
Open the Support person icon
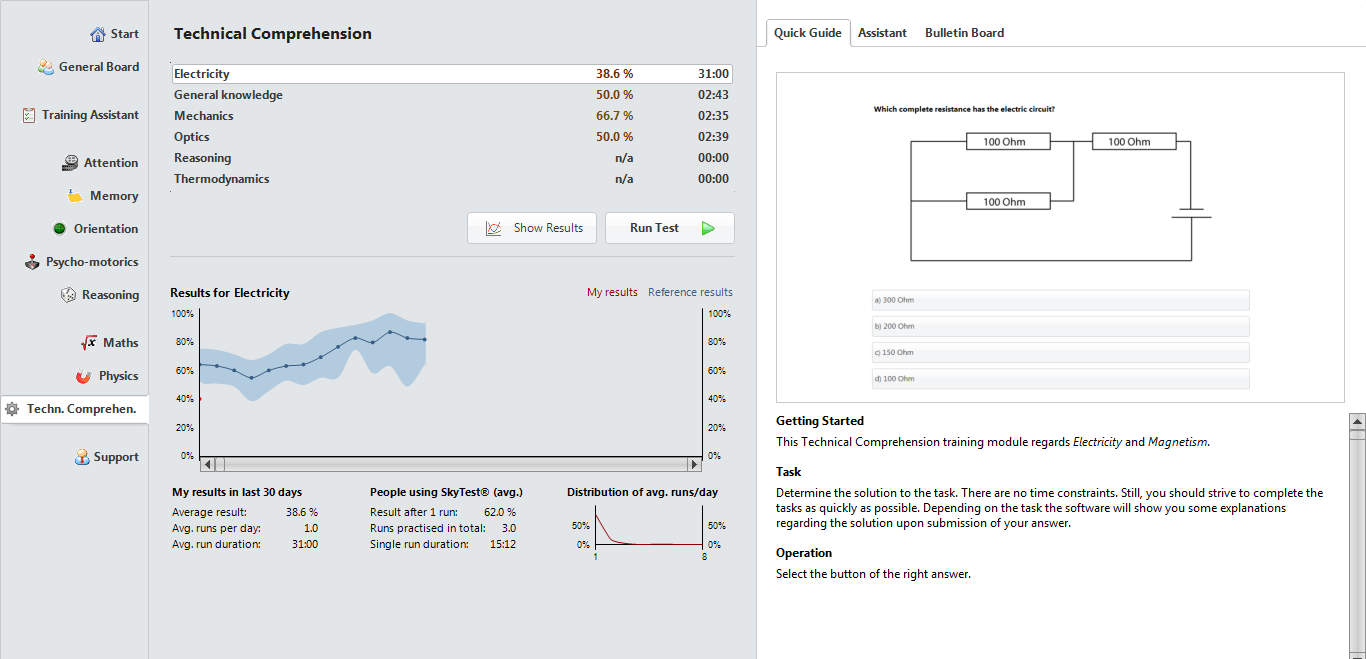(x=82, y=457)
